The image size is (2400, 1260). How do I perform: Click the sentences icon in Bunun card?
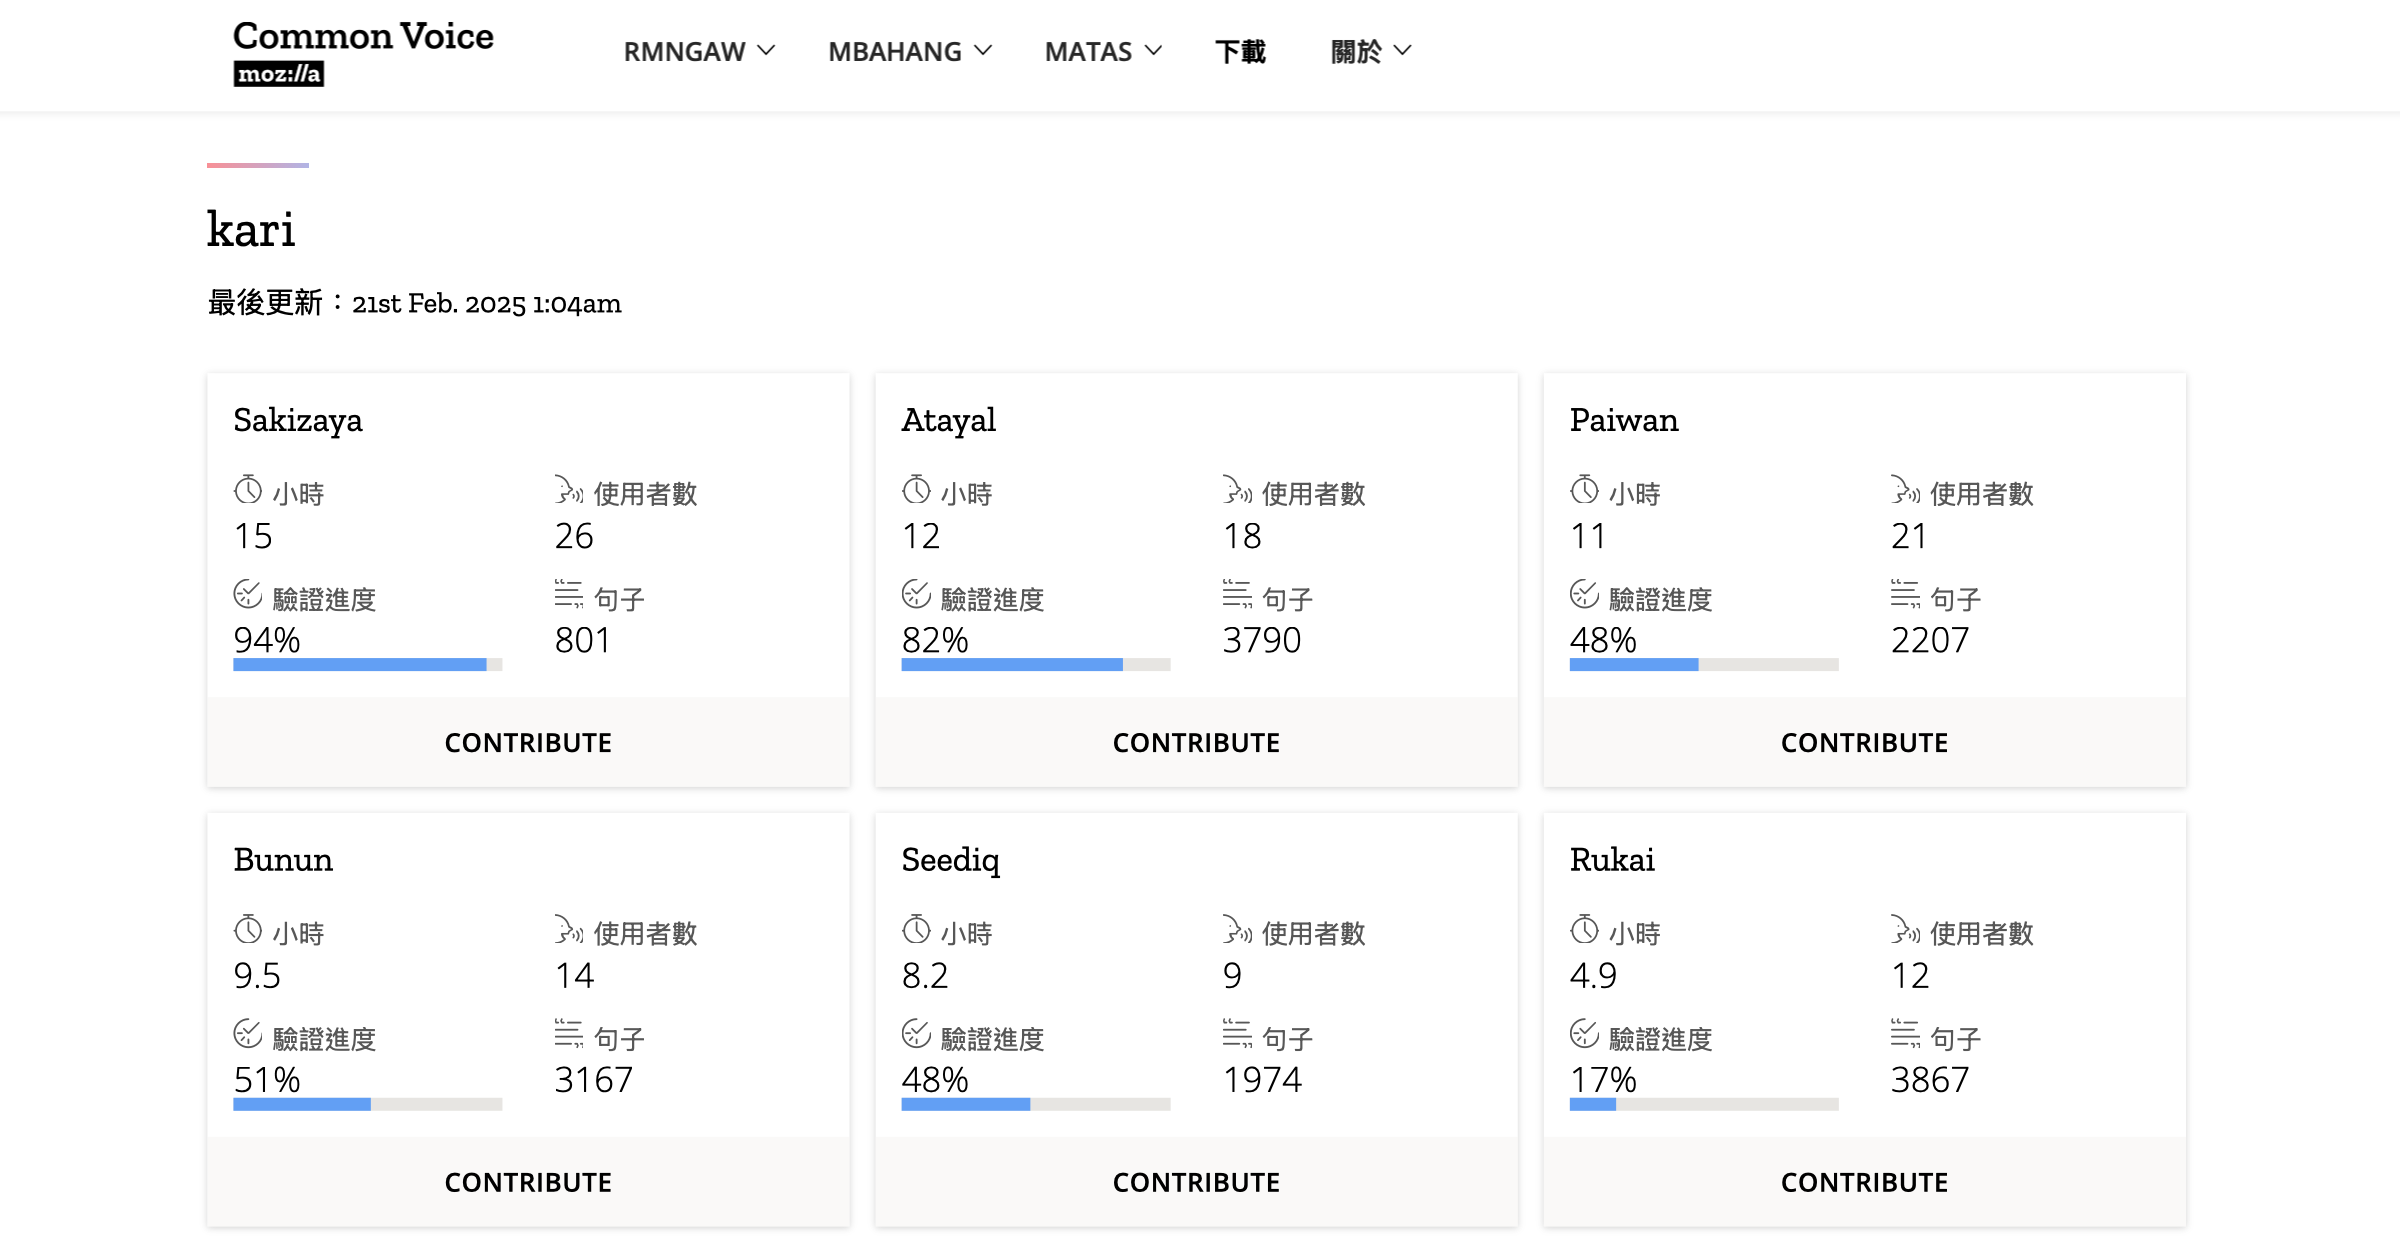pyautogui.click(x=568, y=1034)
